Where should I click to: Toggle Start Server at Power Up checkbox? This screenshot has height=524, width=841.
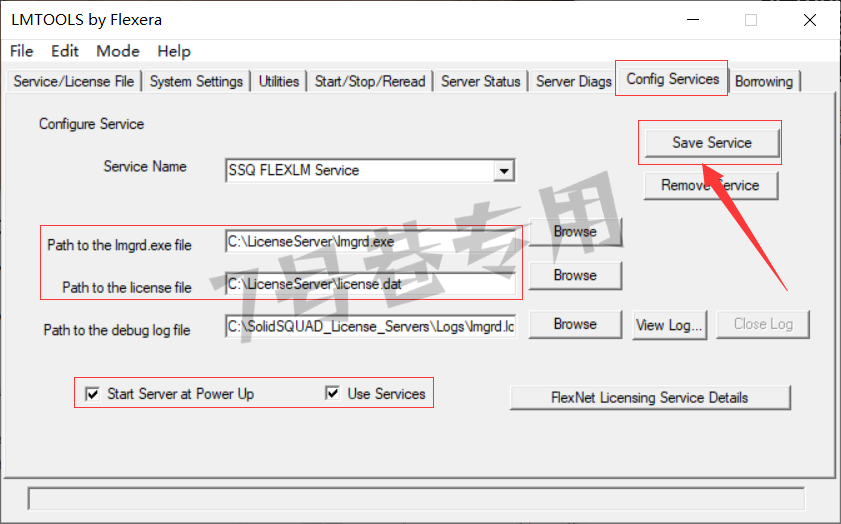93,394
